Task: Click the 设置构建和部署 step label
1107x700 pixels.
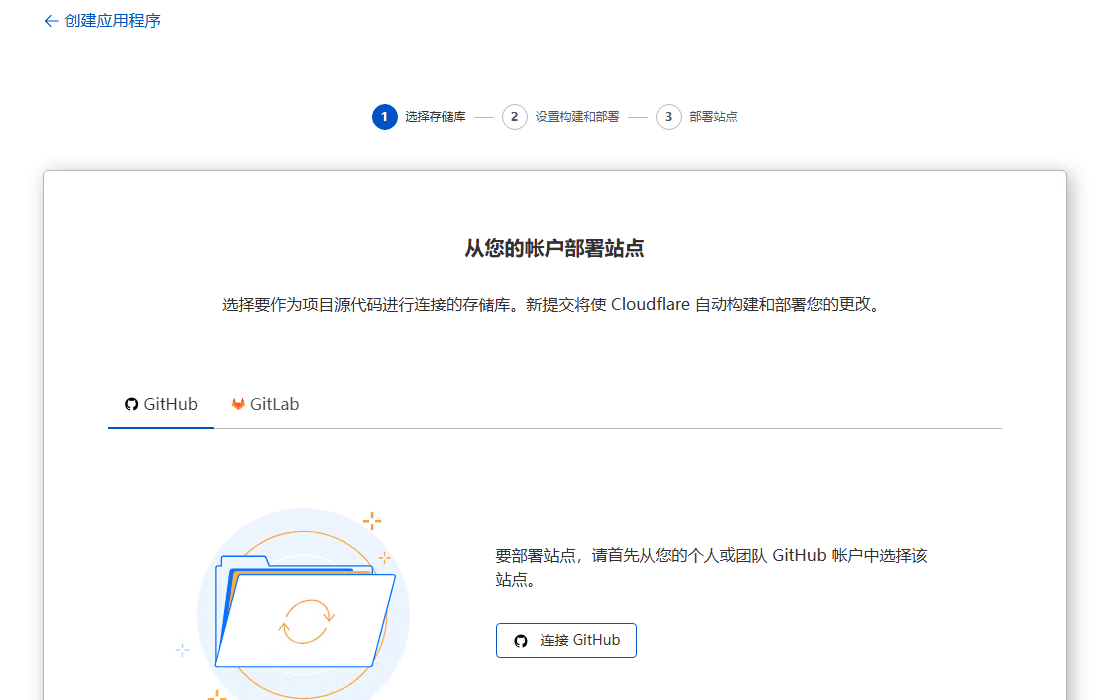Action: click(577, 117)
